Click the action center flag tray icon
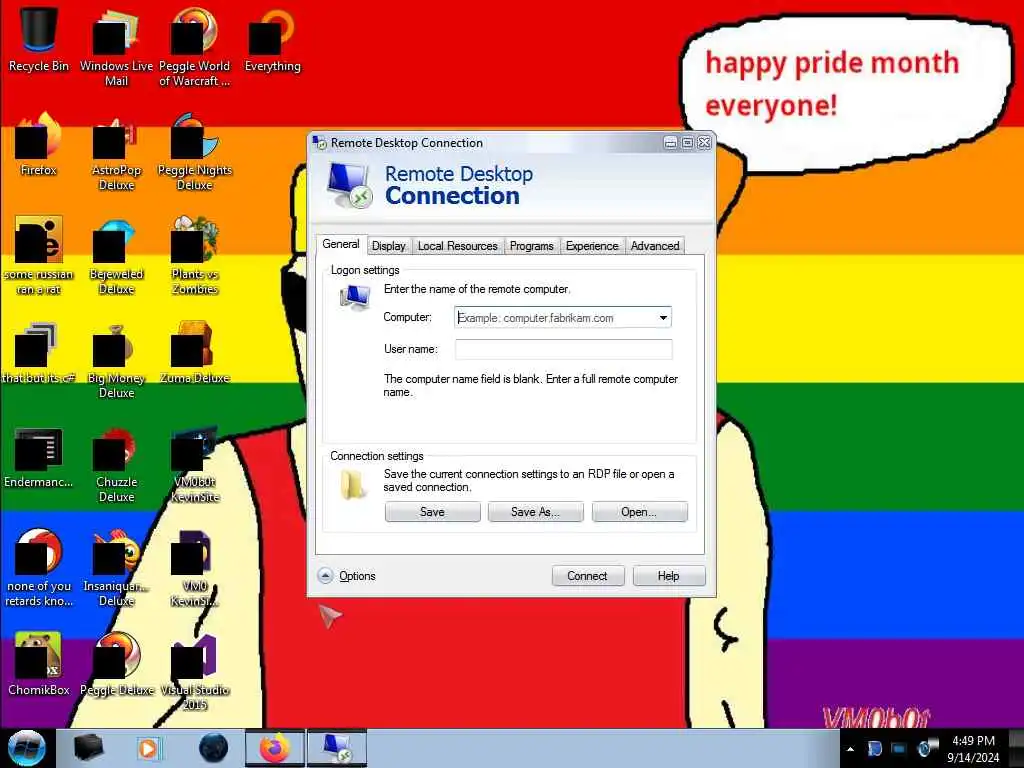1024x768 pixels. click(x=875, y=749)
